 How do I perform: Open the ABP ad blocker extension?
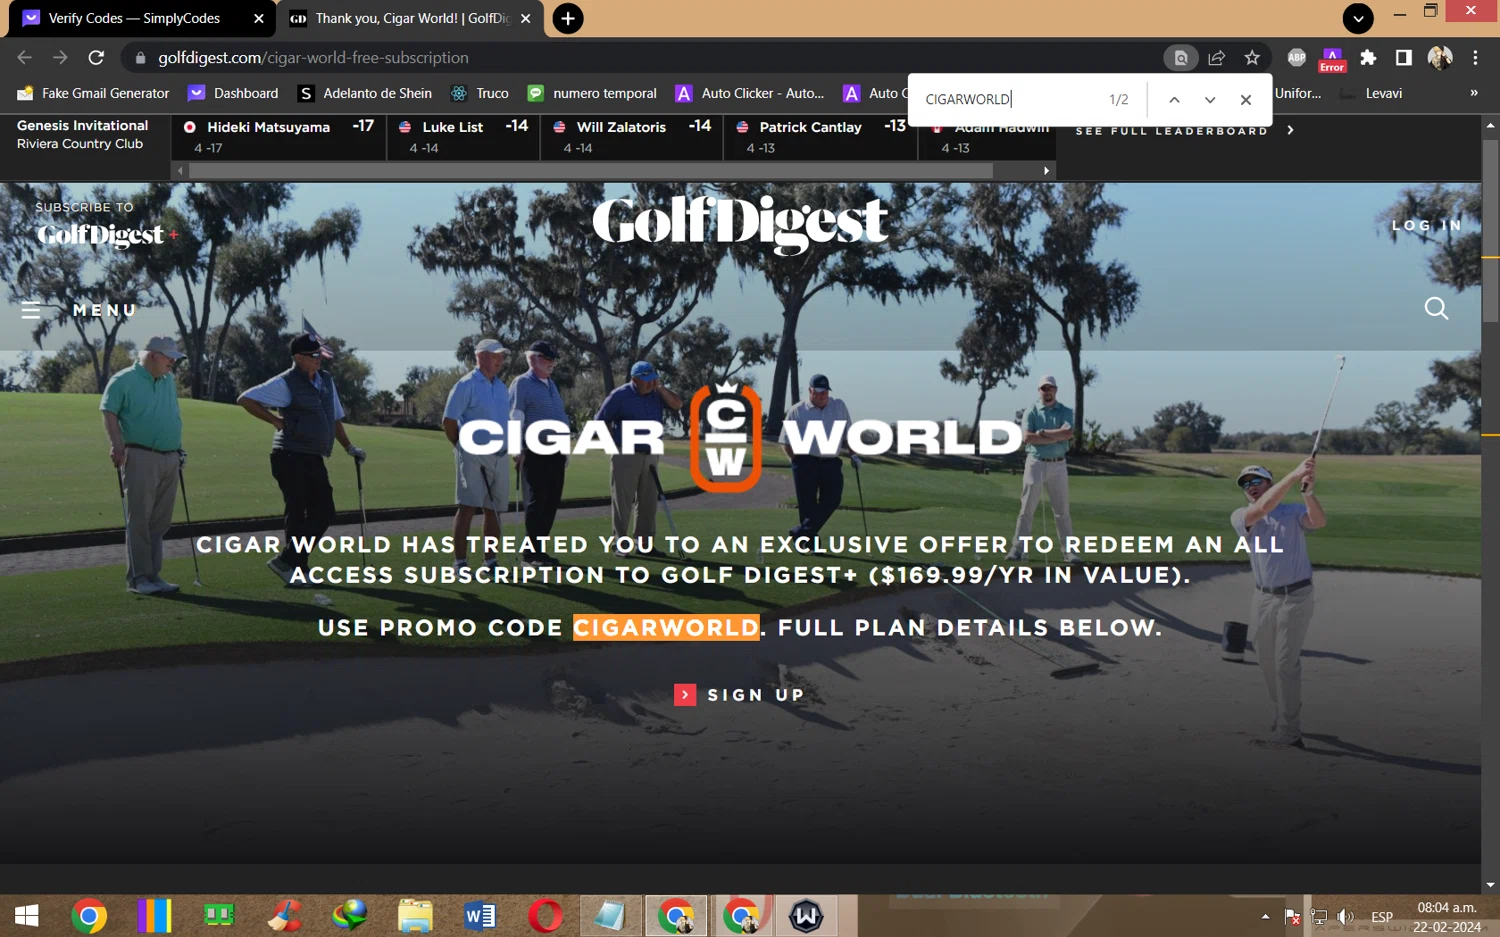point(1296,58)
